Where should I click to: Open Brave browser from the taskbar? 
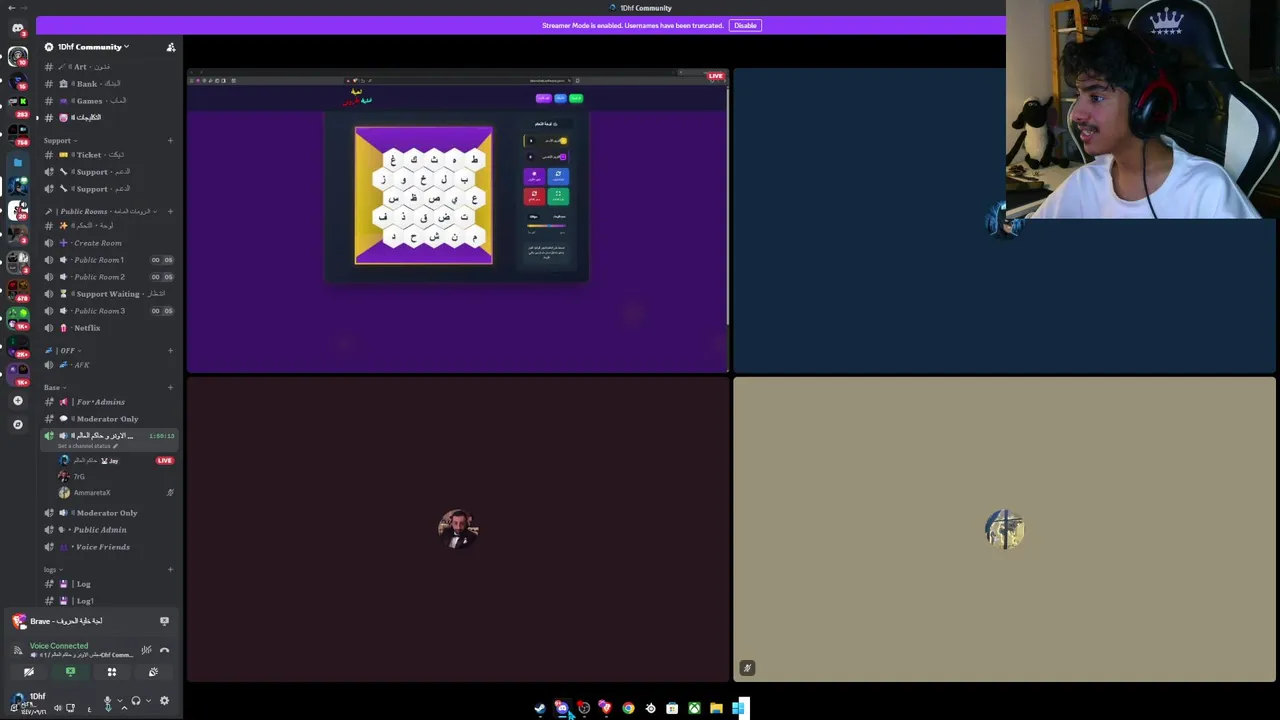pos(606,709)
